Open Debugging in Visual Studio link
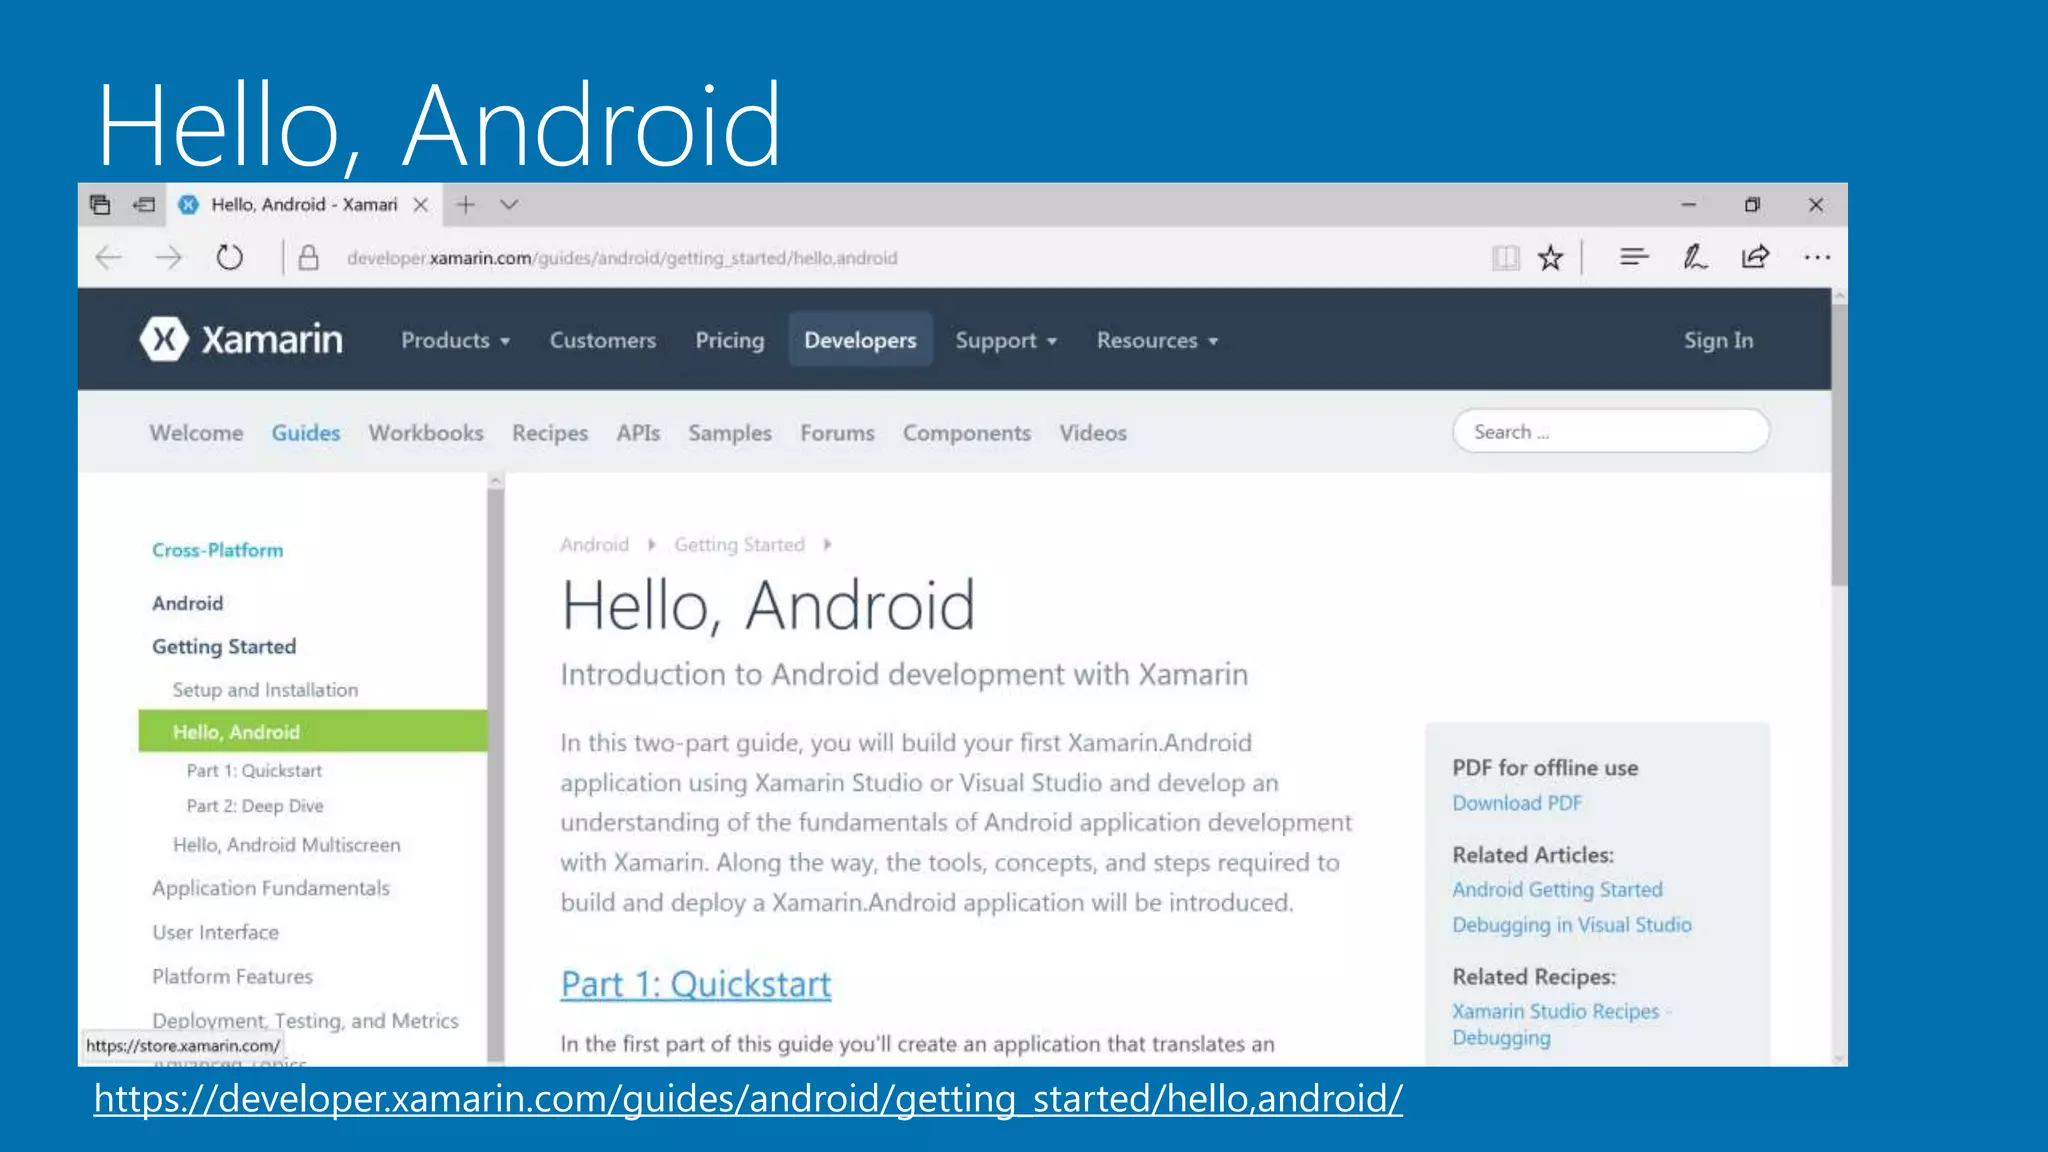This screenshot has height=1152, width=2048. (1572, 925)
